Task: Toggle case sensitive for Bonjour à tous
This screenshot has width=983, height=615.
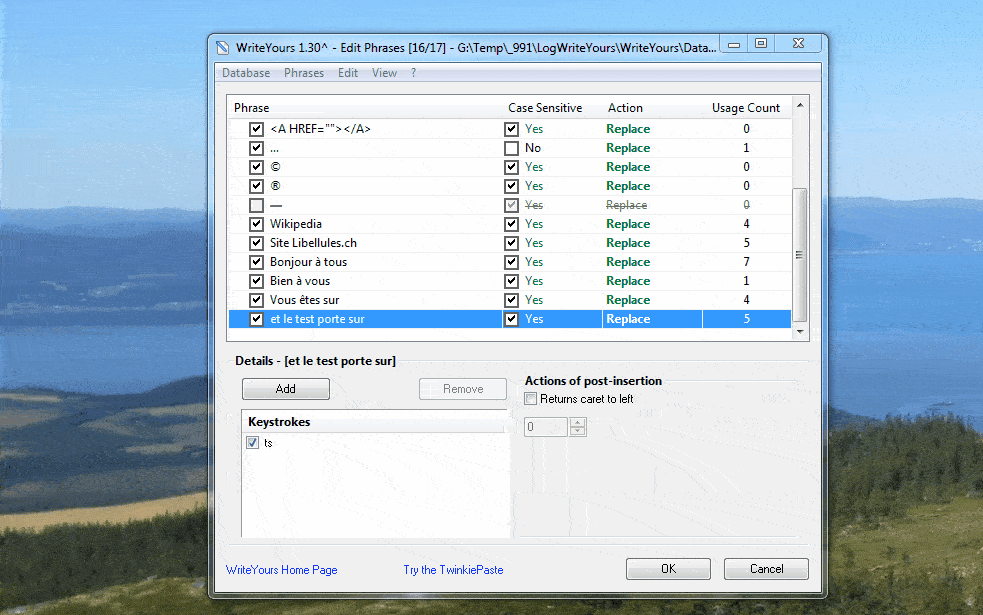Action: [x=512, y=262]
